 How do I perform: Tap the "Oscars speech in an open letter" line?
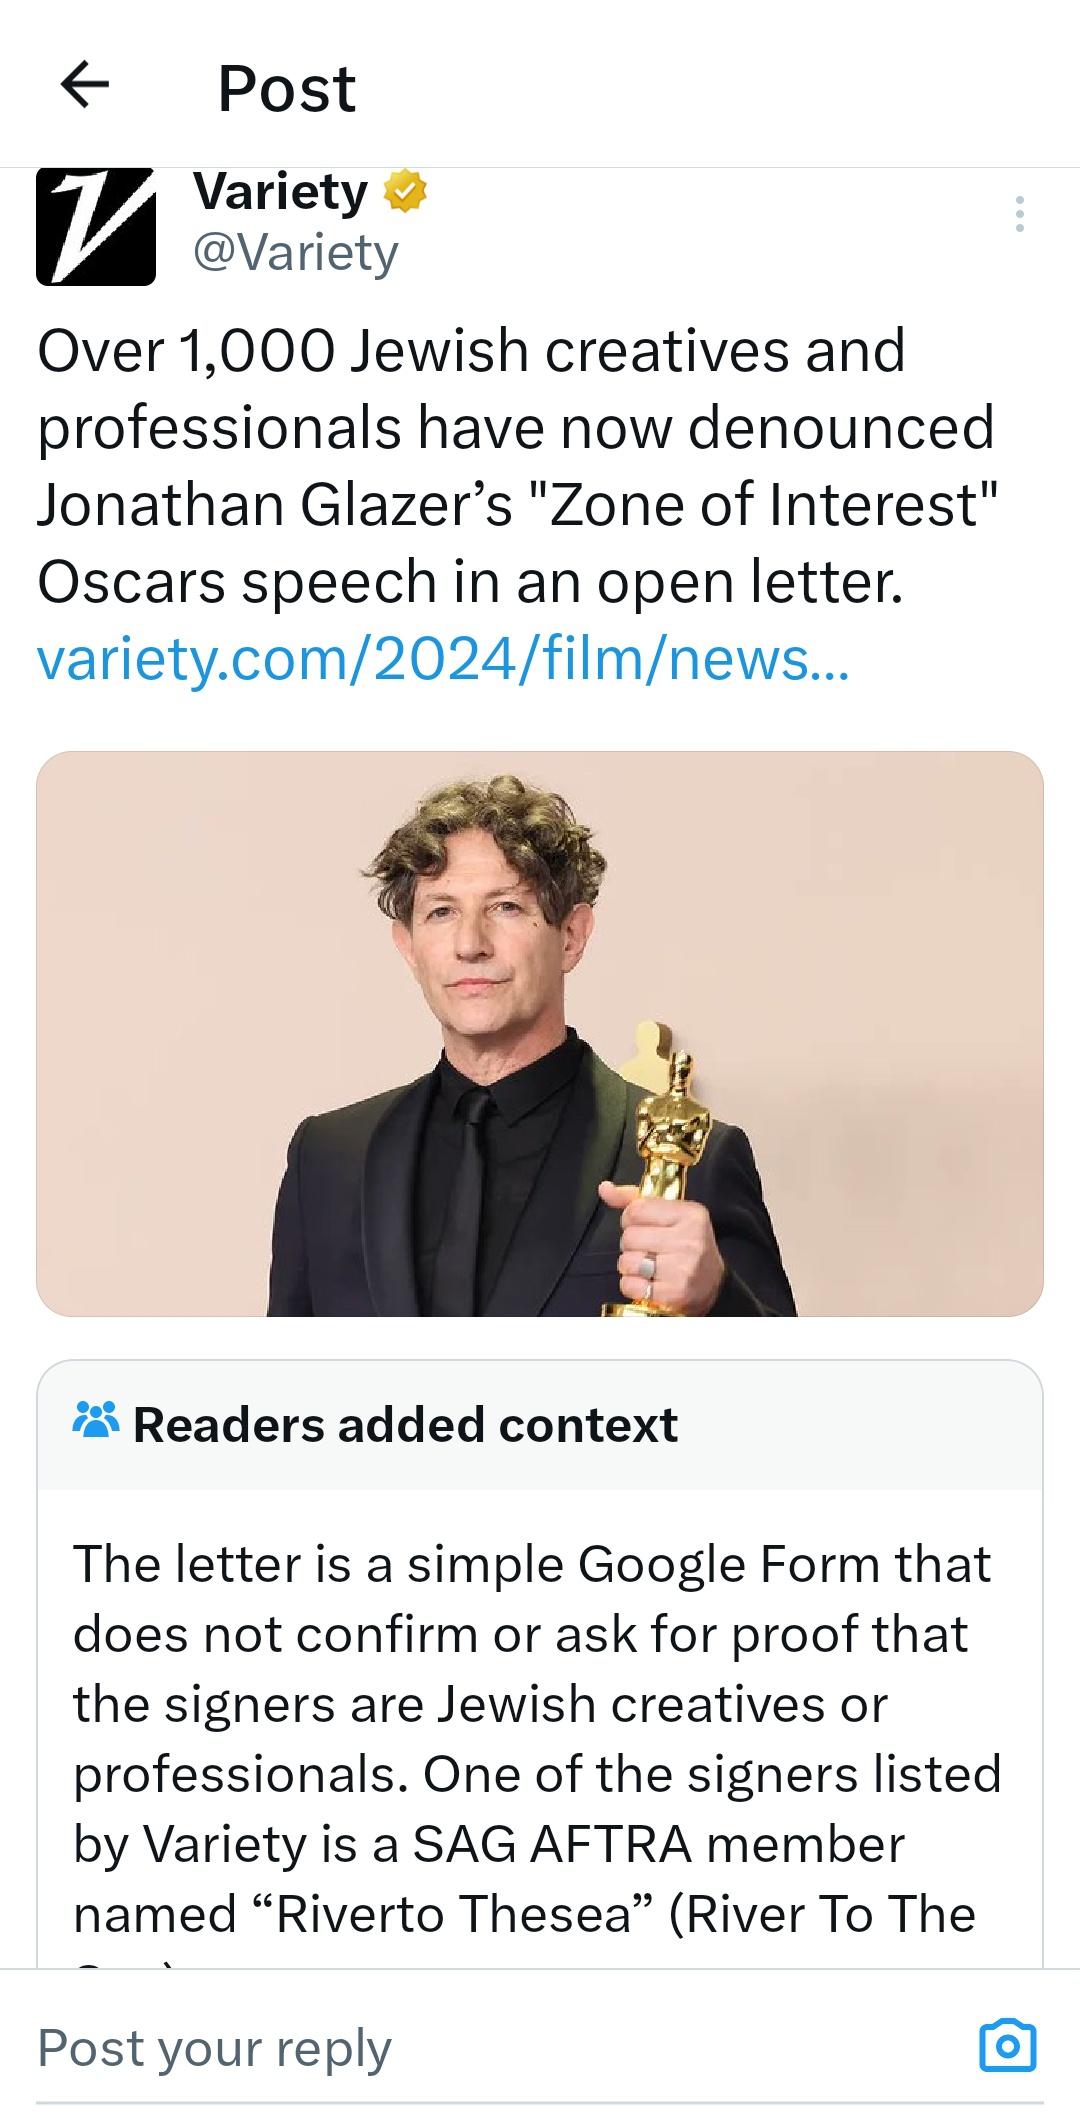(x=470, y=582)
